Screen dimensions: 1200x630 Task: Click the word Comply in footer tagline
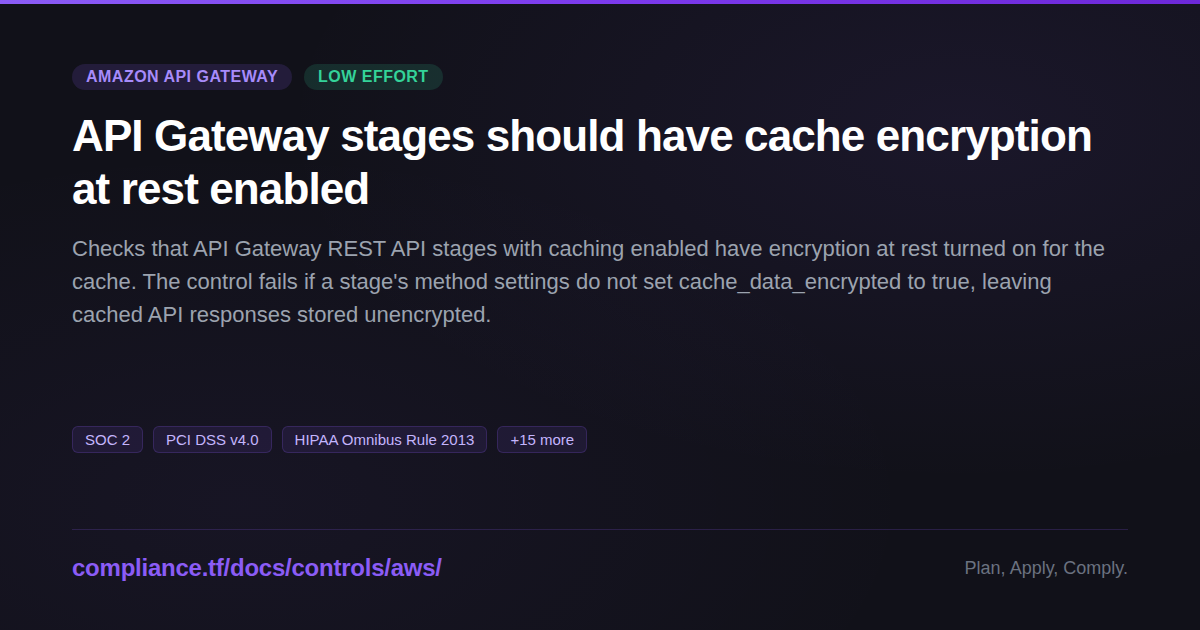(x=1095, y=568)
